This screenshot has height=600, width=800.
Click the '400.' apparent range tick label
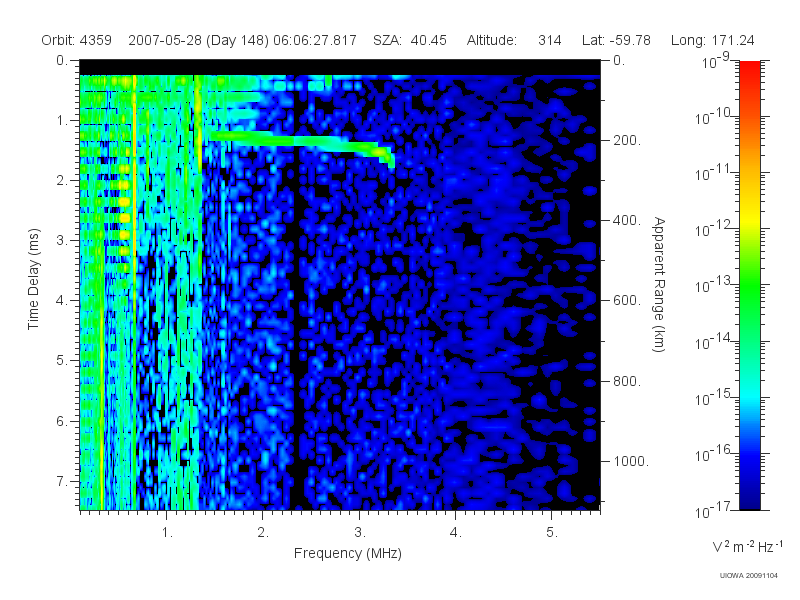coord(627,220)
